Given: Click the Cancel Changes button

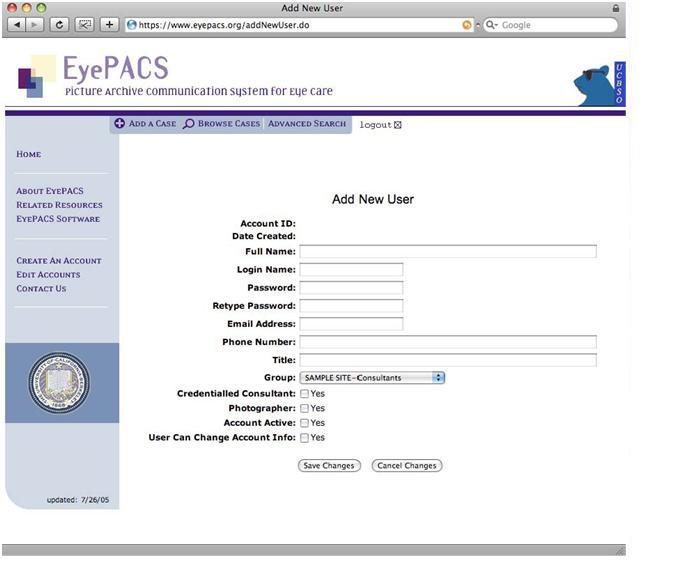Looking at the screenshot, I should [x=407, y=465].
